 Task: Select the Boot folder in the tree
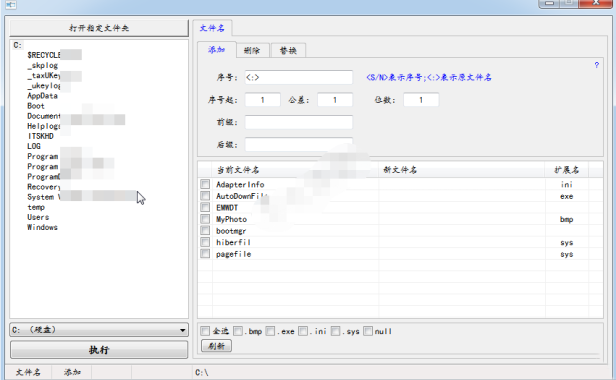click(36, 106)
